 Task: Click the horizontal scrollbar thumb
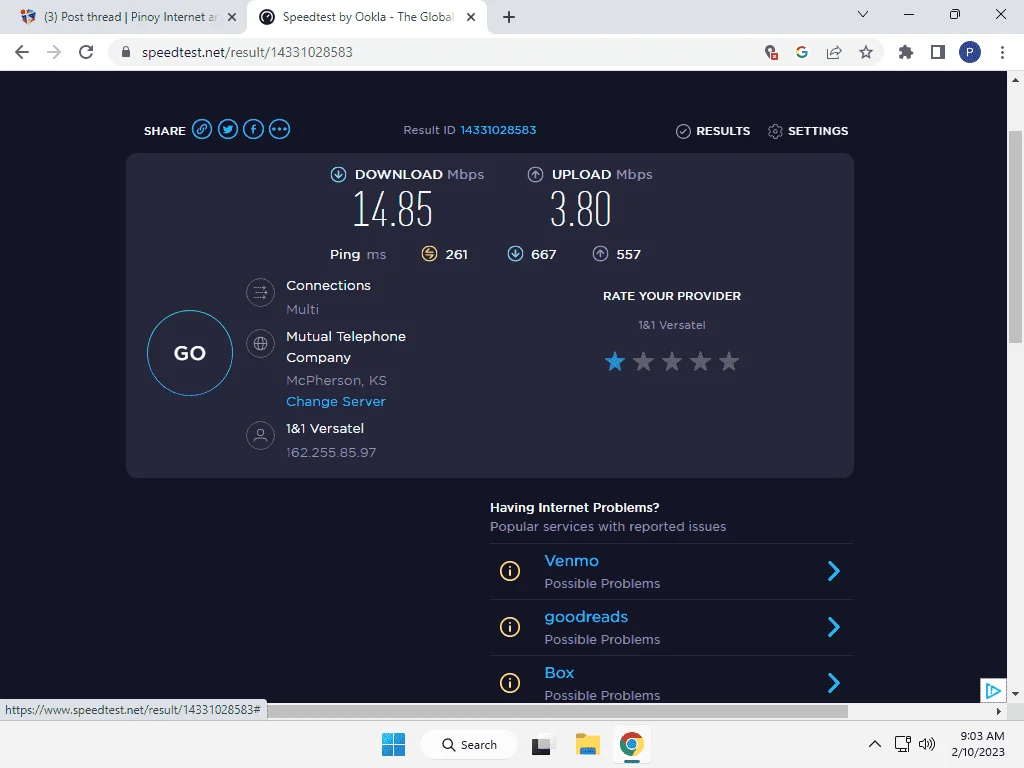[557, 711]
